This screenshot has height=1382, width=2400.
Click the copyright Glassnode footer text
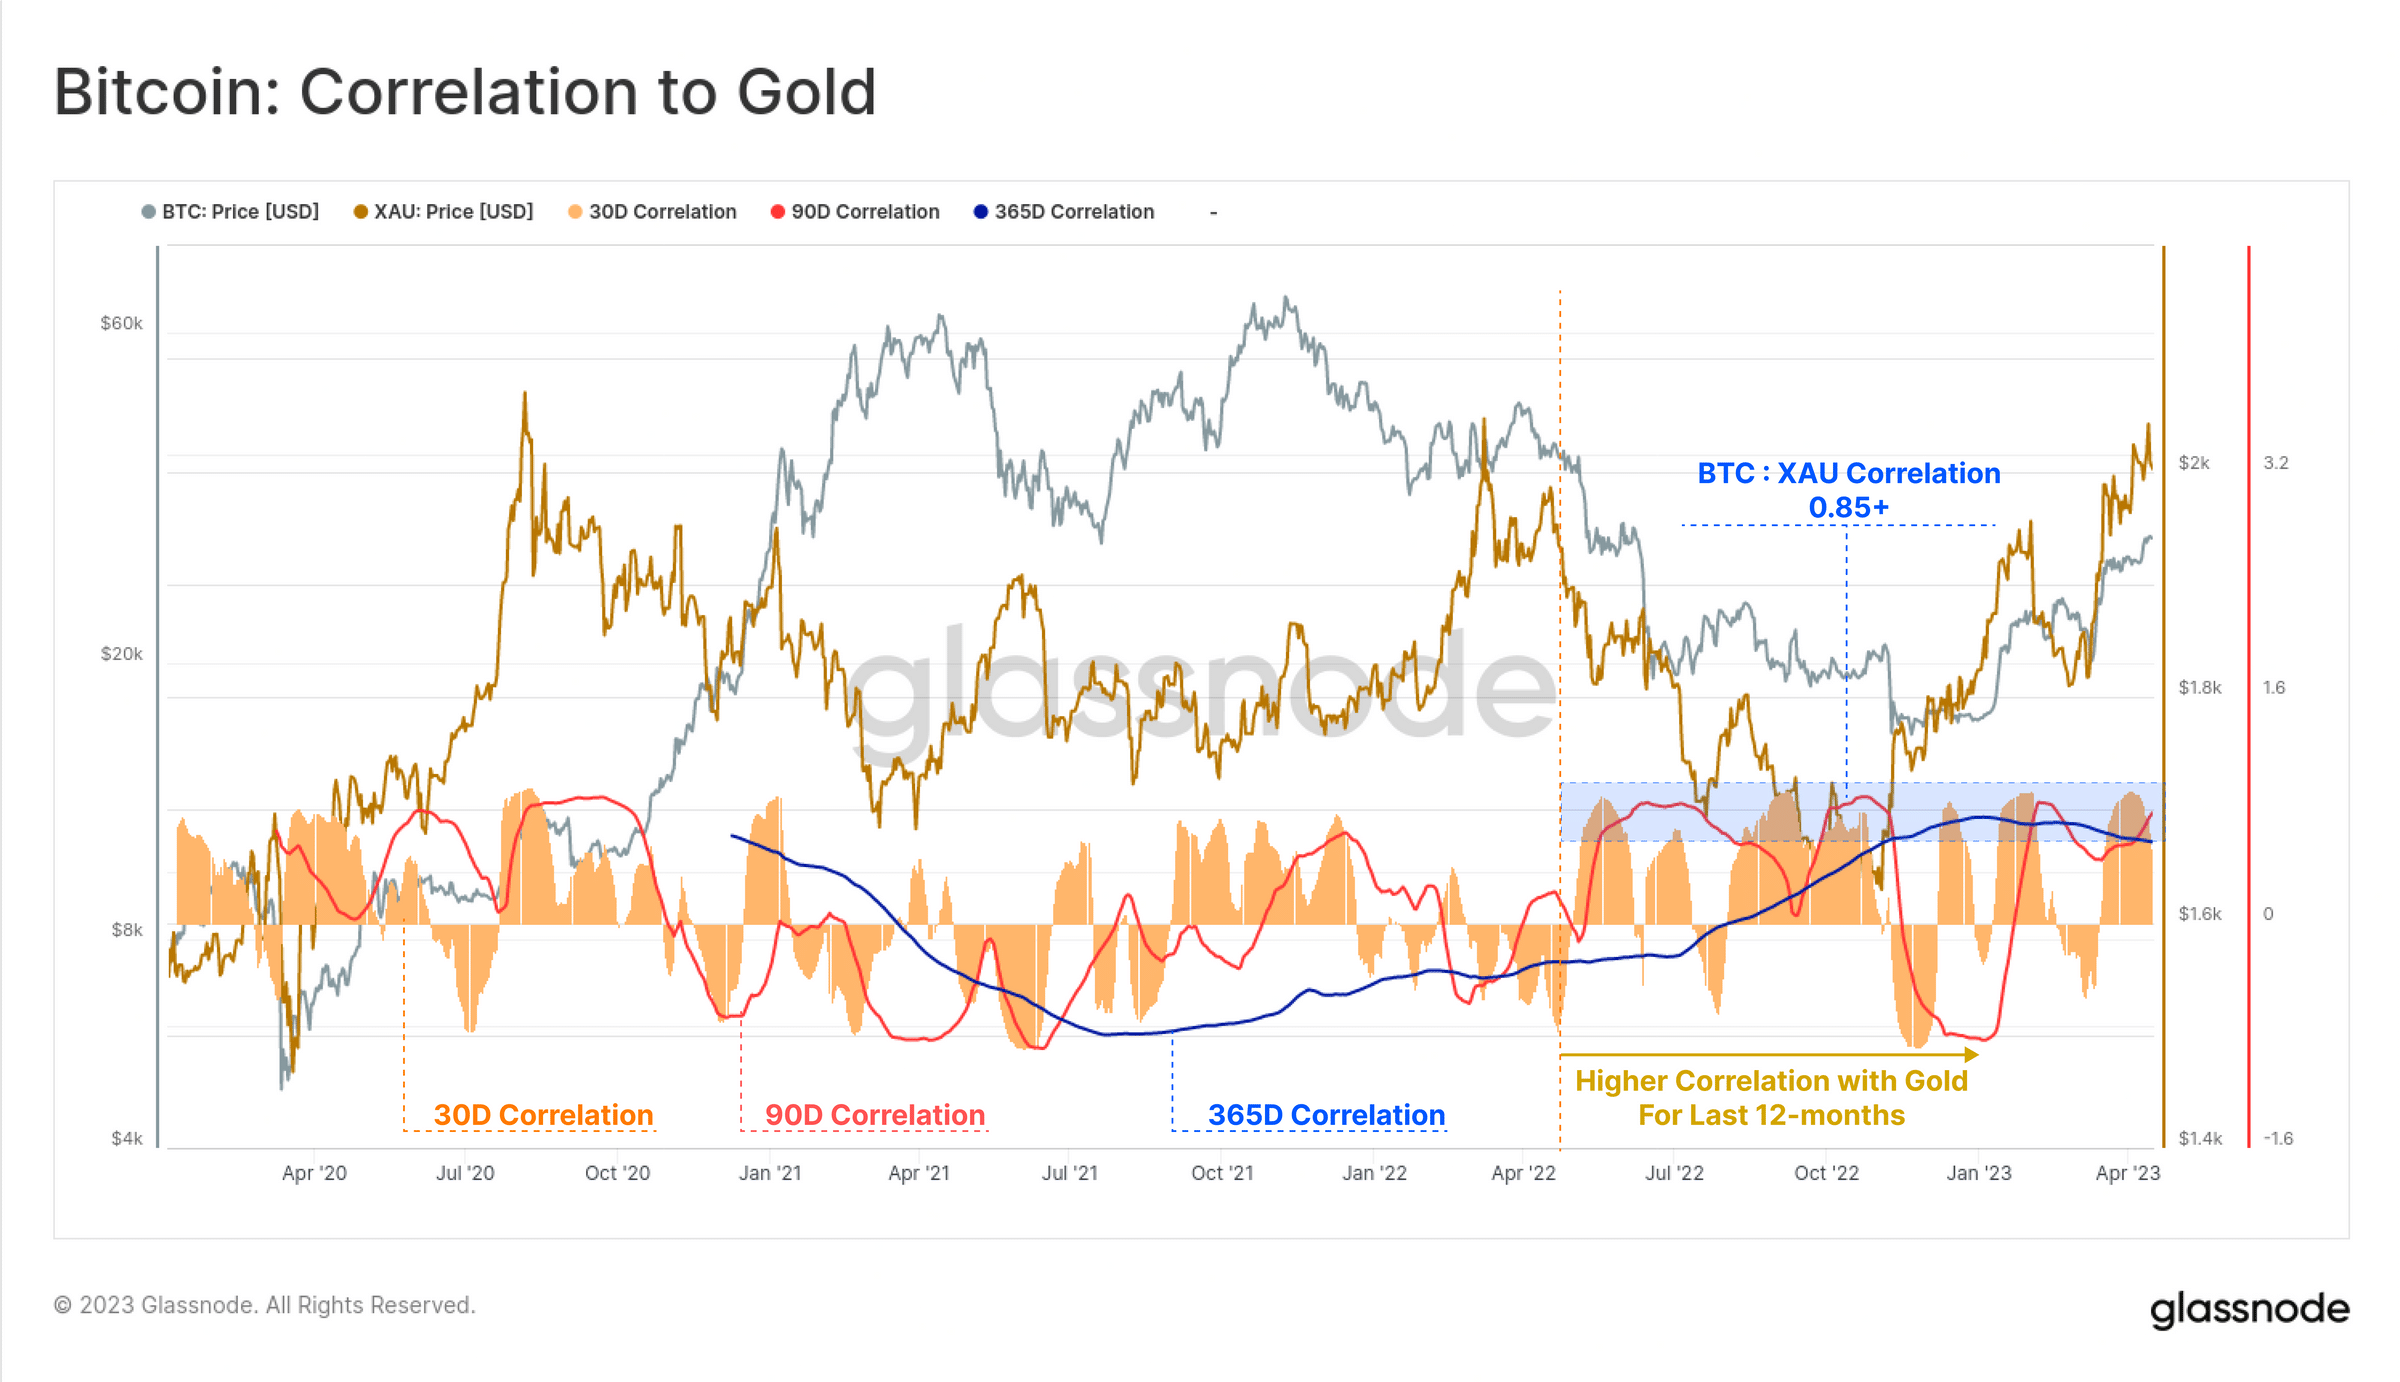click(x=264, y=1305)
